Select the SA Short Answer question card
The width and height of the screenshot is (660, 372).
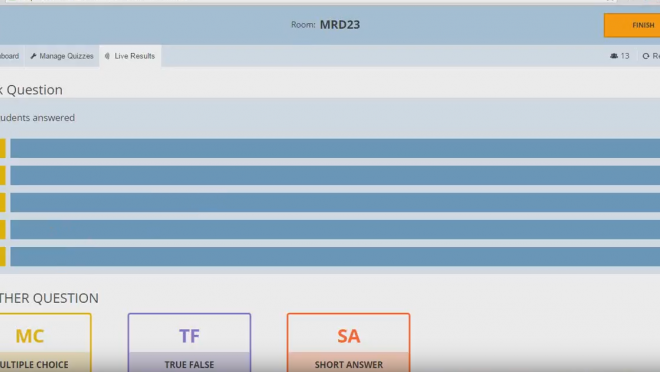pyautogui.click(x=349, y=343)
